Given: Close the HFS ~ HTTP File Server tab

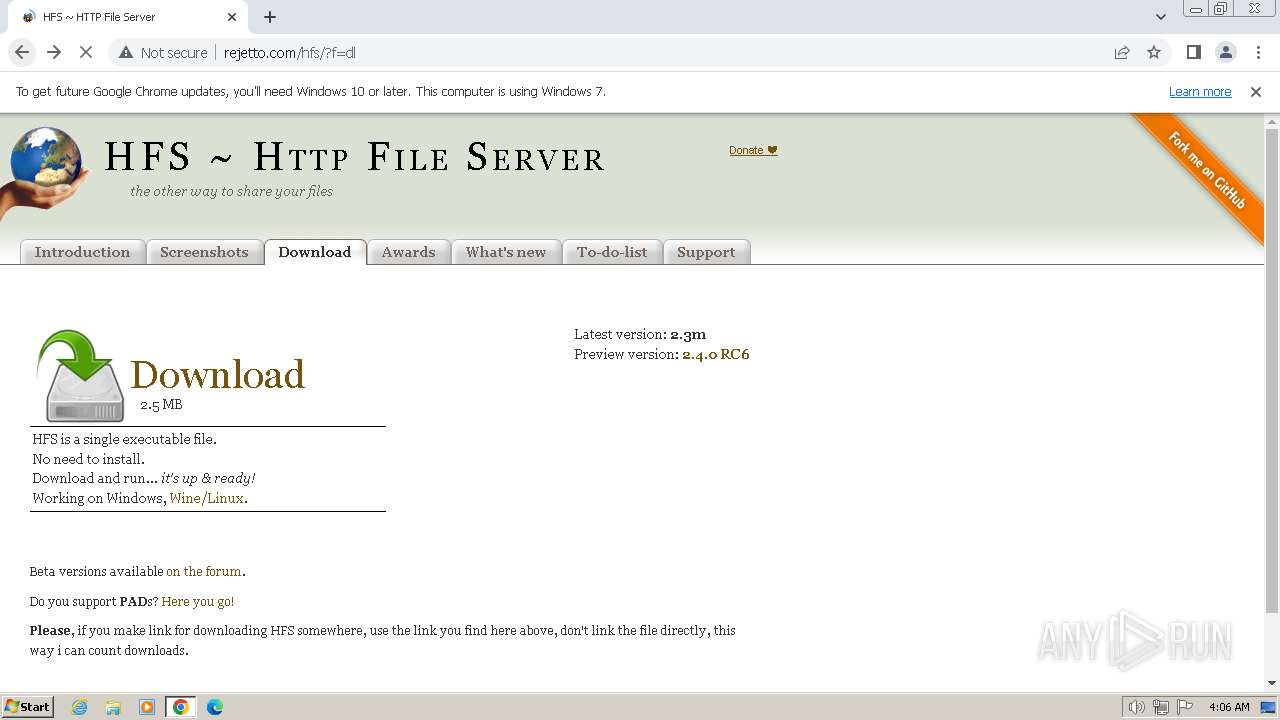Looking at the screenshot, I should coord(232,17).
